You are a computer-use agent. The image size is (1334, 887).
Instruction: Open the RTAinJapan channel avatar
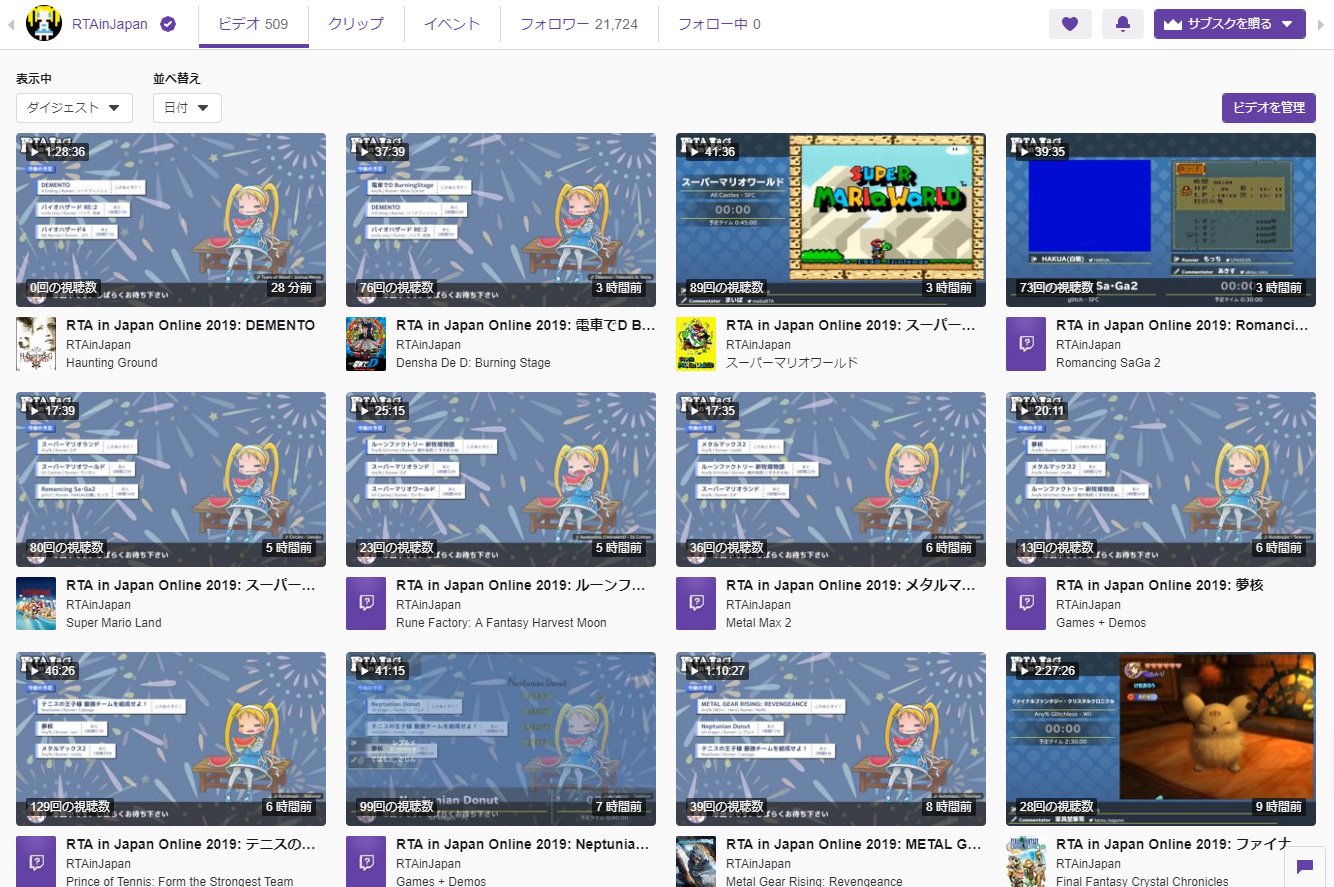click(43, 24)
